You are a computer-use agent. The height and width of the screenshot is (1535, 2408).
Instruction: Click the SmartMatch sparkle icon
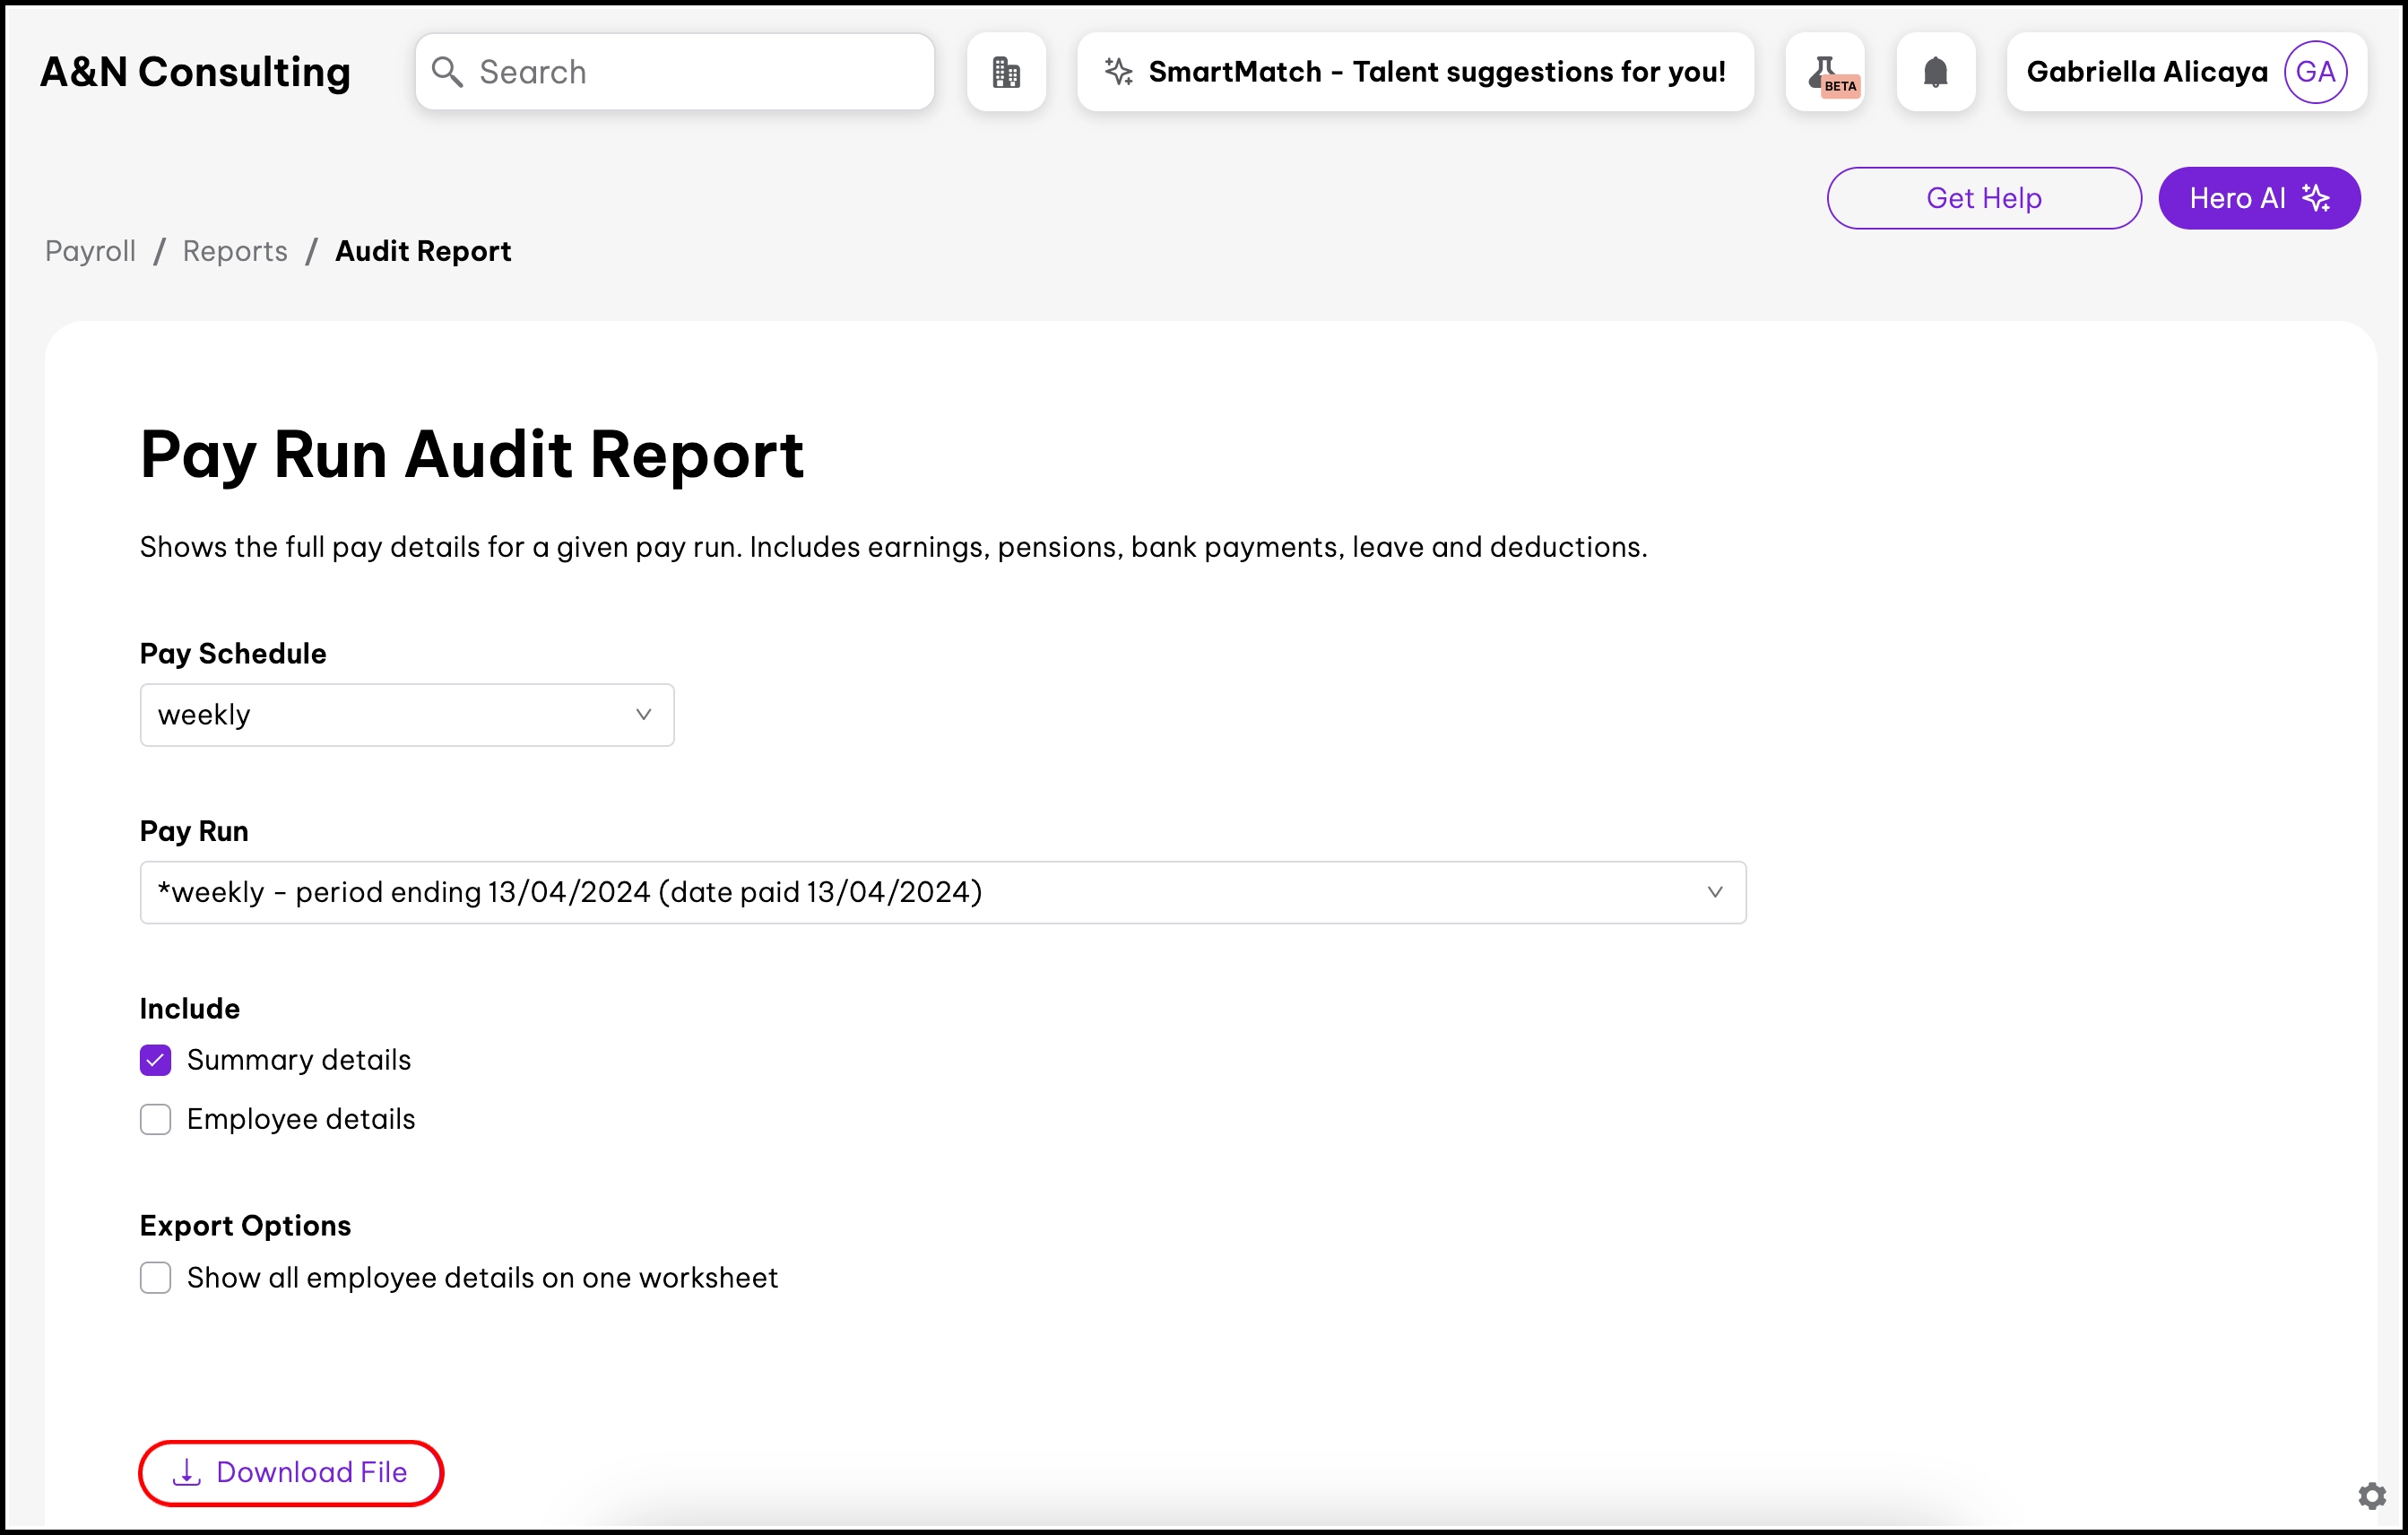1118,72
